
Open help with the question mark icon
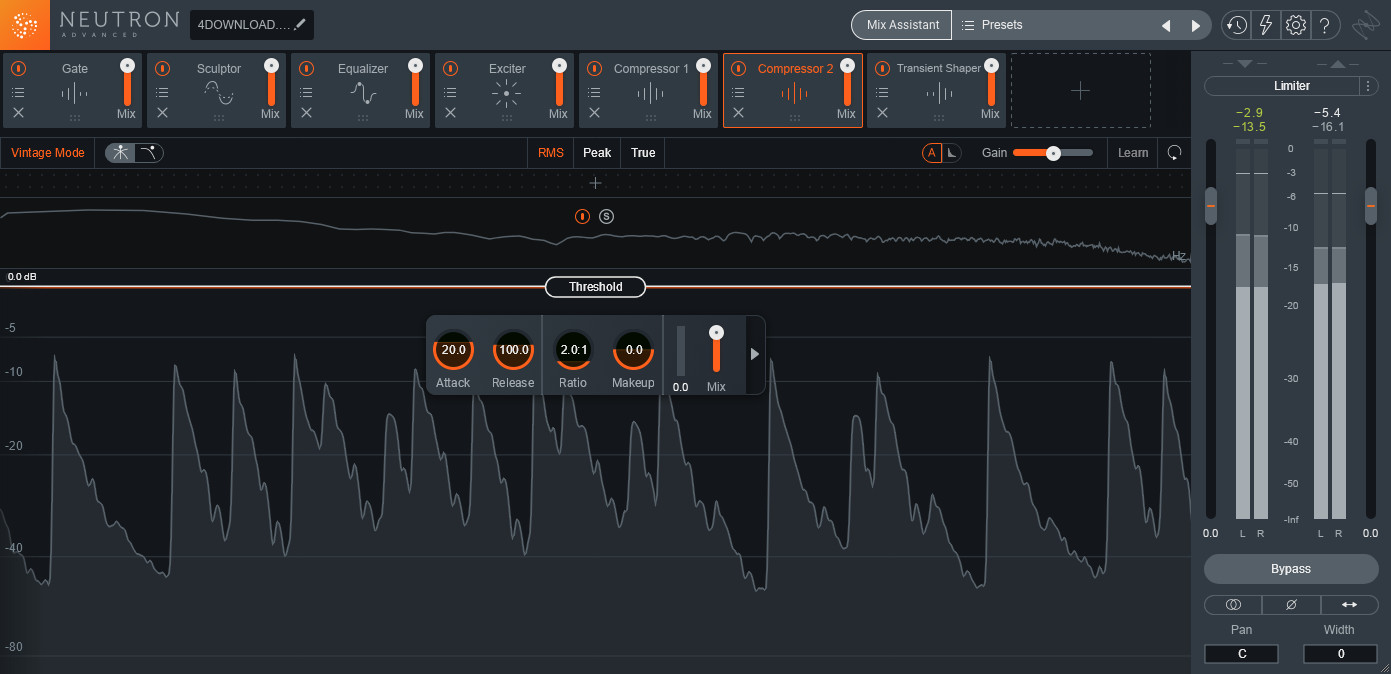pyautogui.click(x=1325, y=25)
